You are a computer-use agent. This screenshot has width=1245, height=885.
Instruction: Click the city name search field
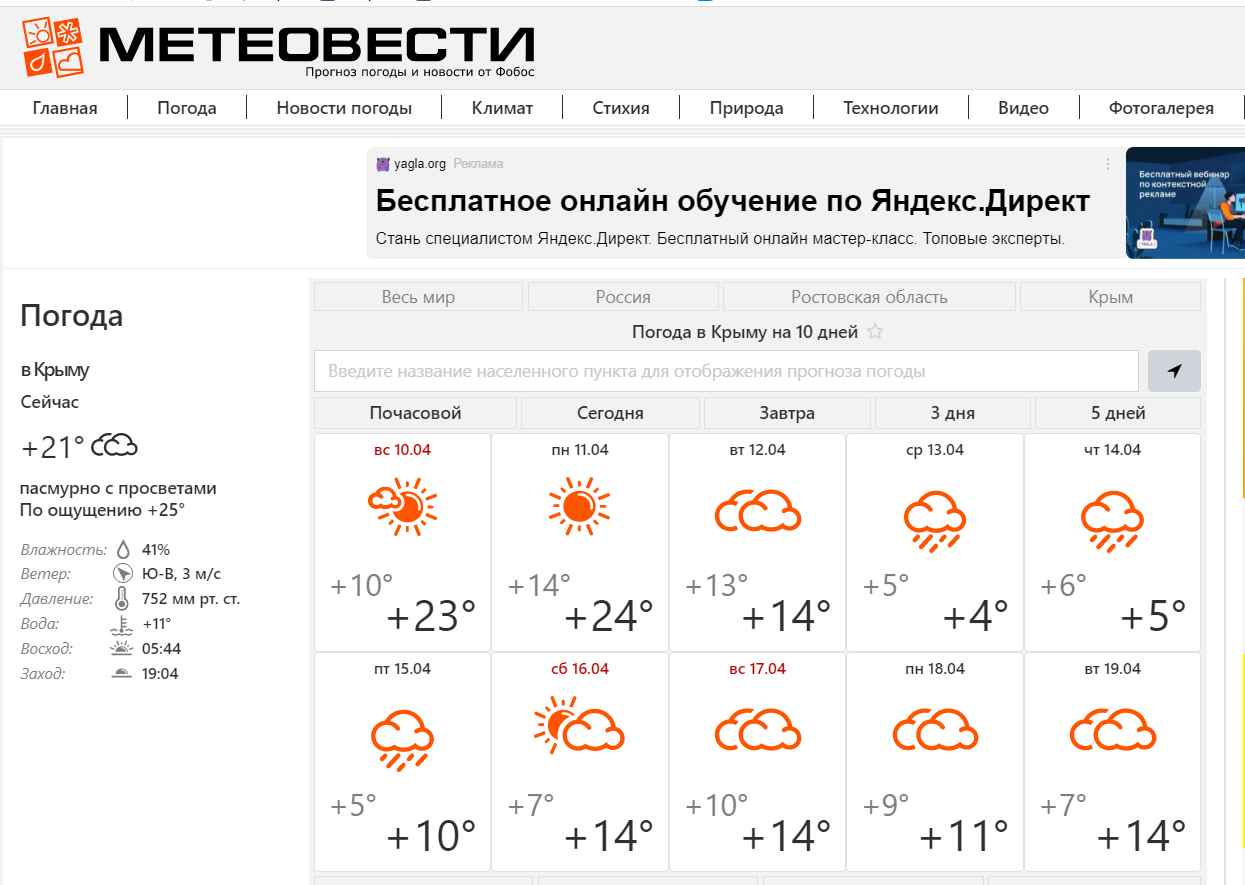click(726, 371)
